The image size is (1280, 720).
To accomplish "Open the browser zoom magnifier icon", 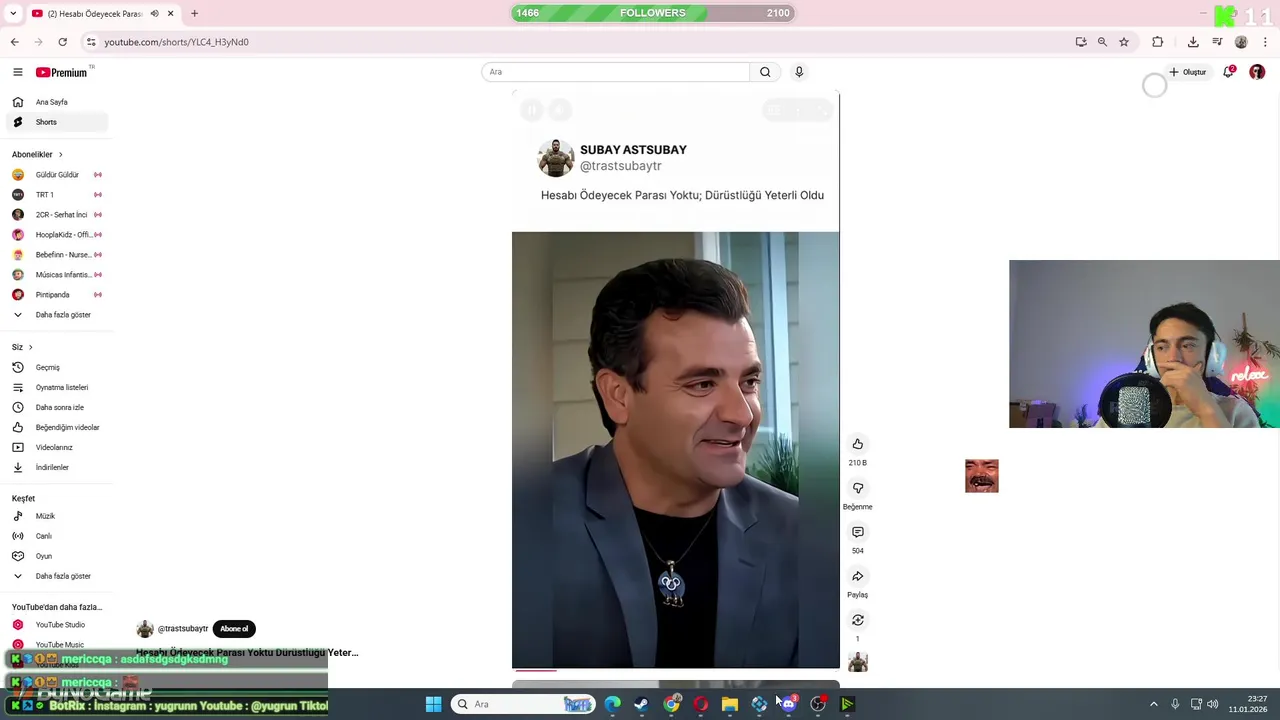I will (x=1102, y=42).
